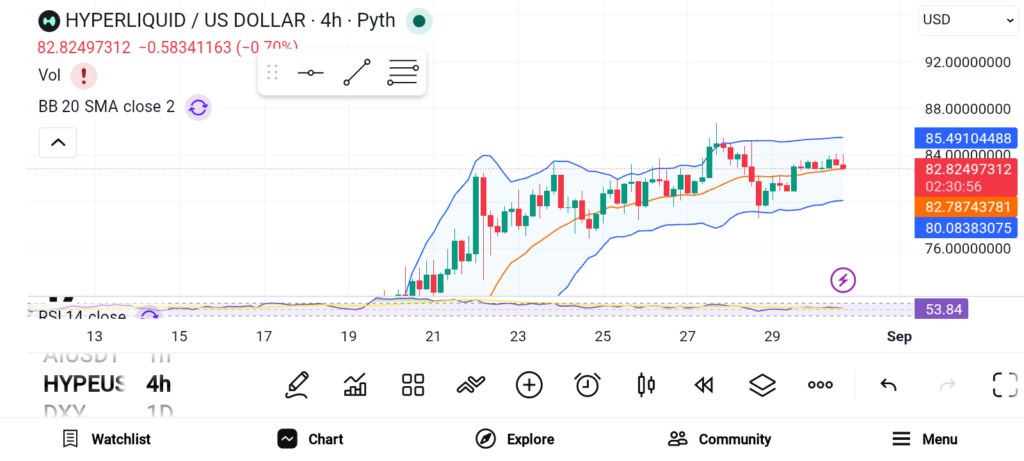The height and width of the screenshot is (461, 1024).
Task: Click the 4h timeframe beside HYPEUS
Action: pos(158,384)
